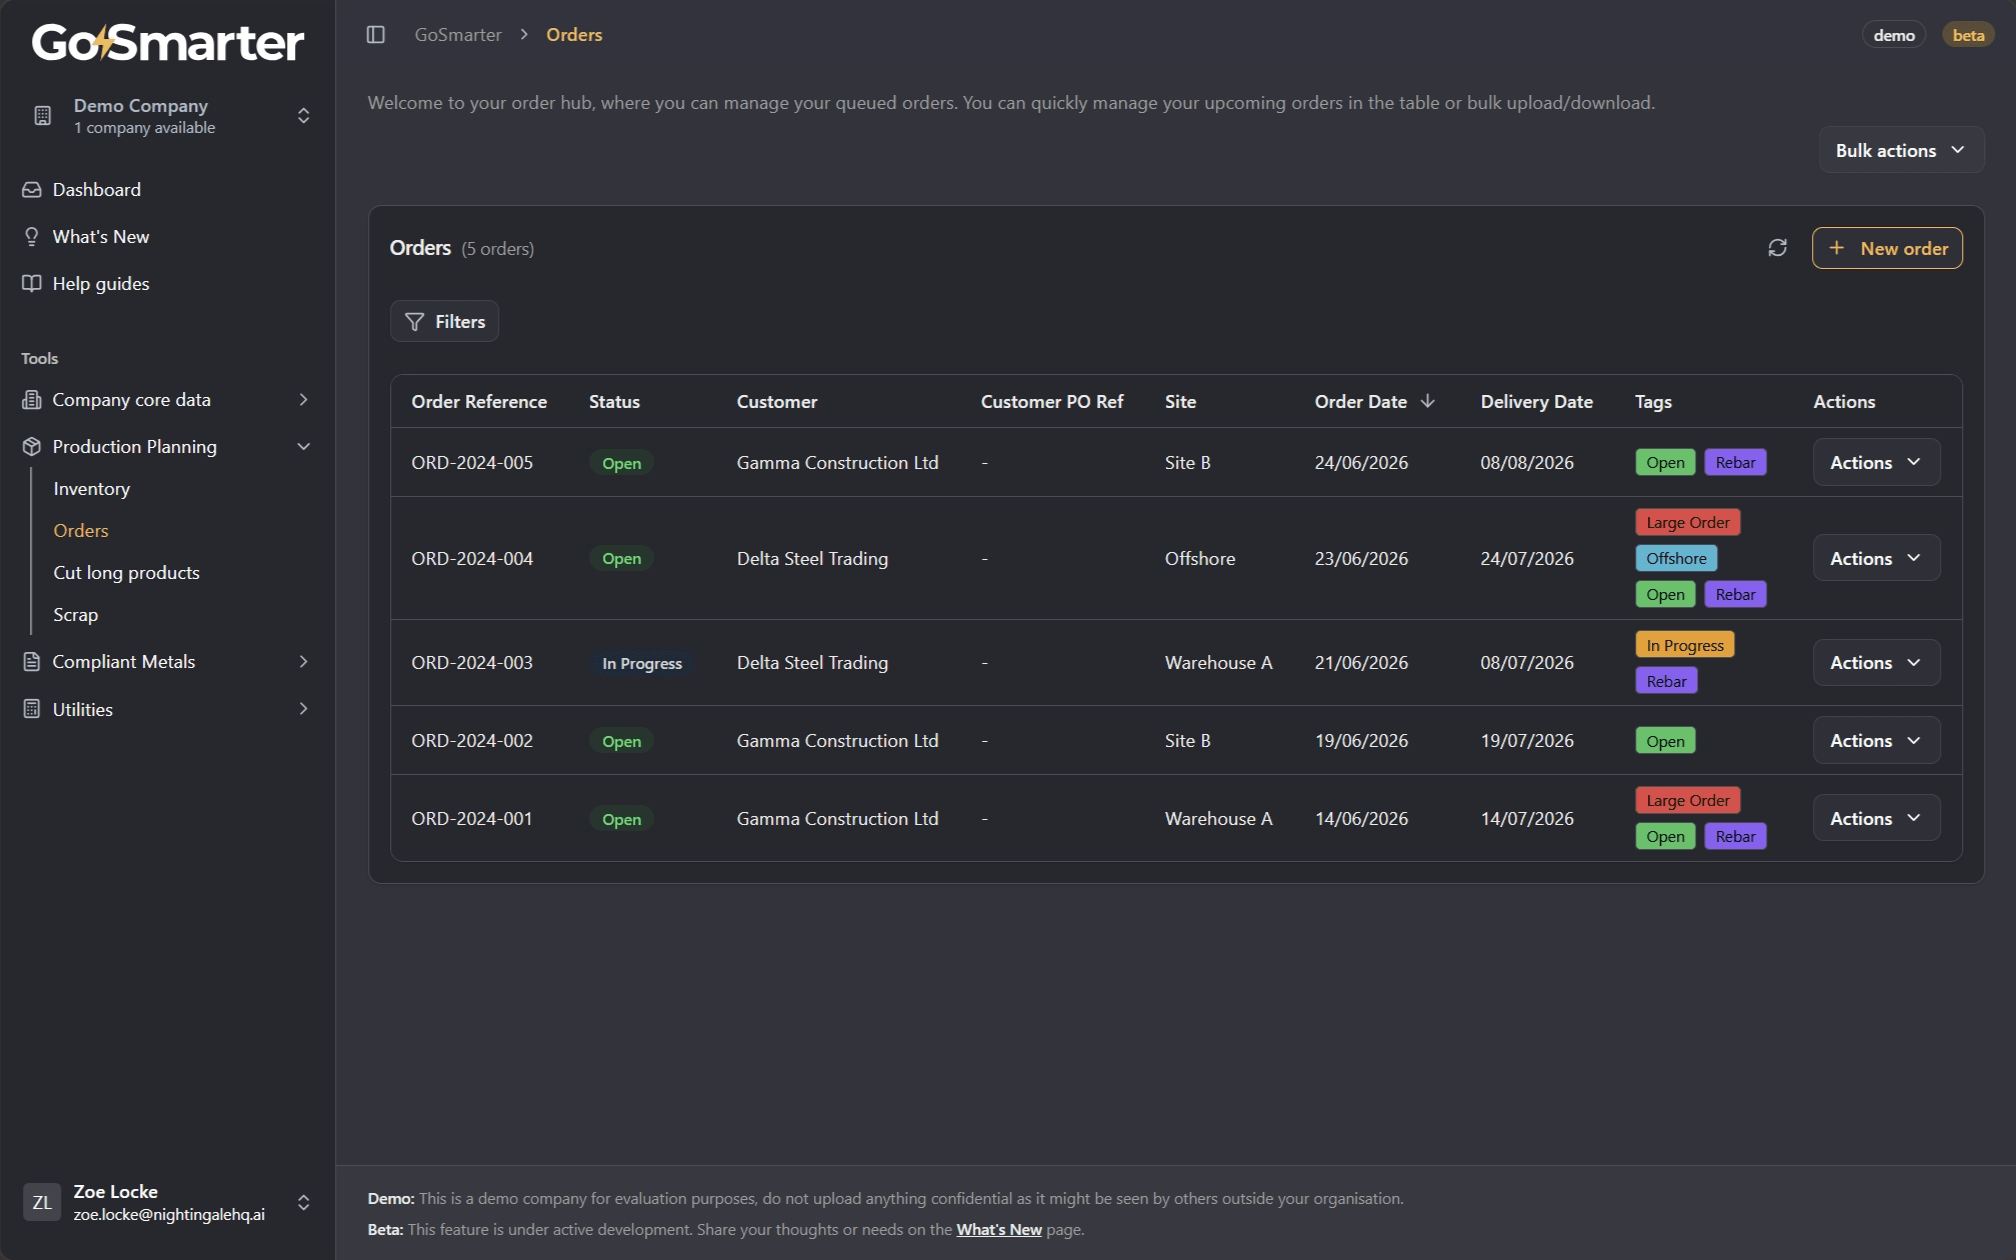Click Delivery Date 24/07/2026
Image resolution: width=2016 pixels, height=1260 pixels.
1527,559
